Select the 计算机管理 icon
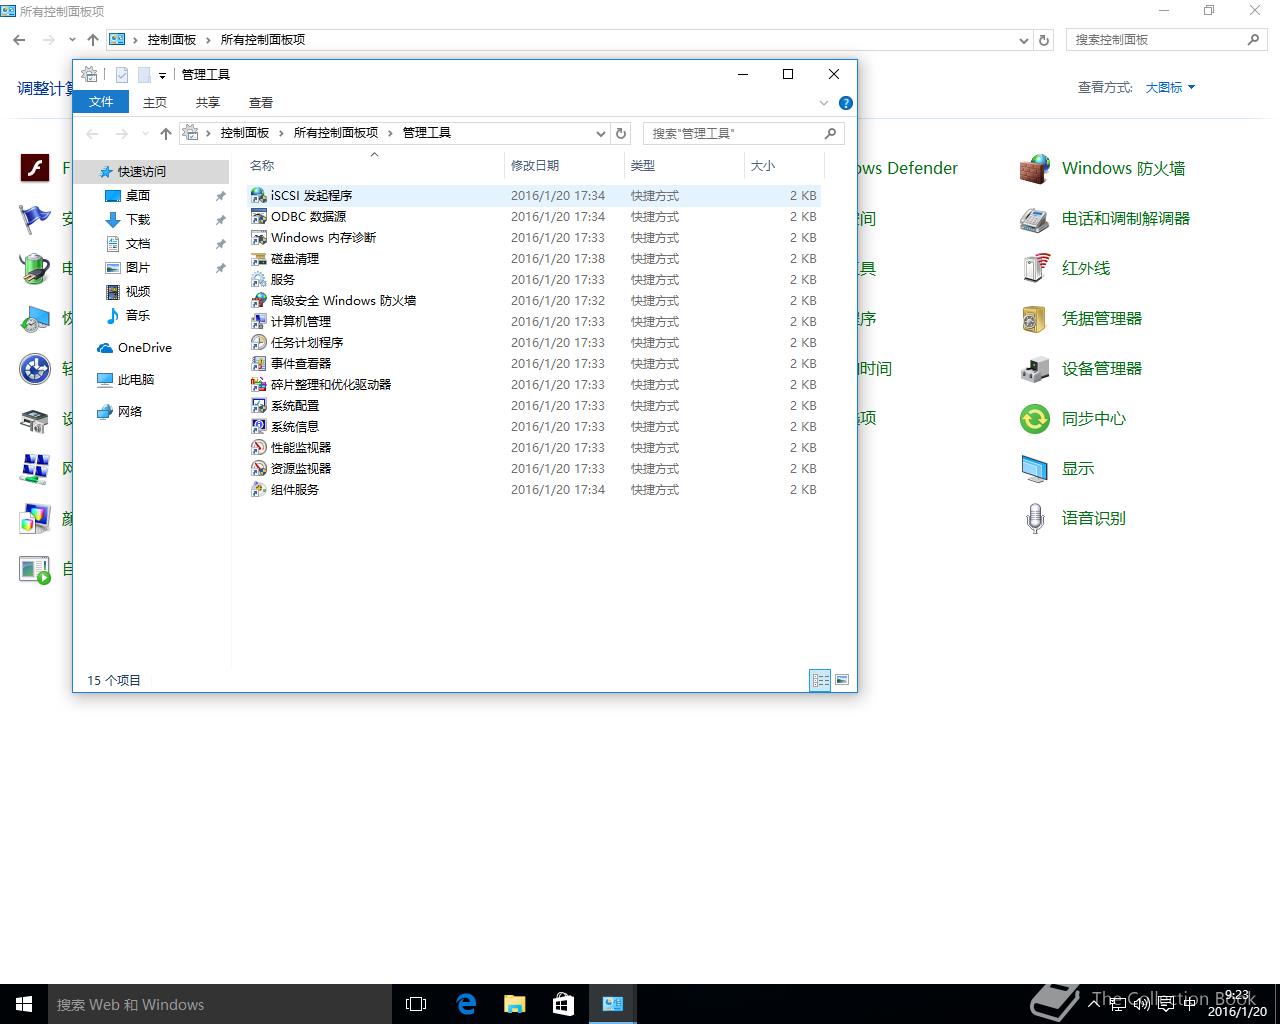The width and height of the screenshot is (1280, 1024). coord(259,321)
